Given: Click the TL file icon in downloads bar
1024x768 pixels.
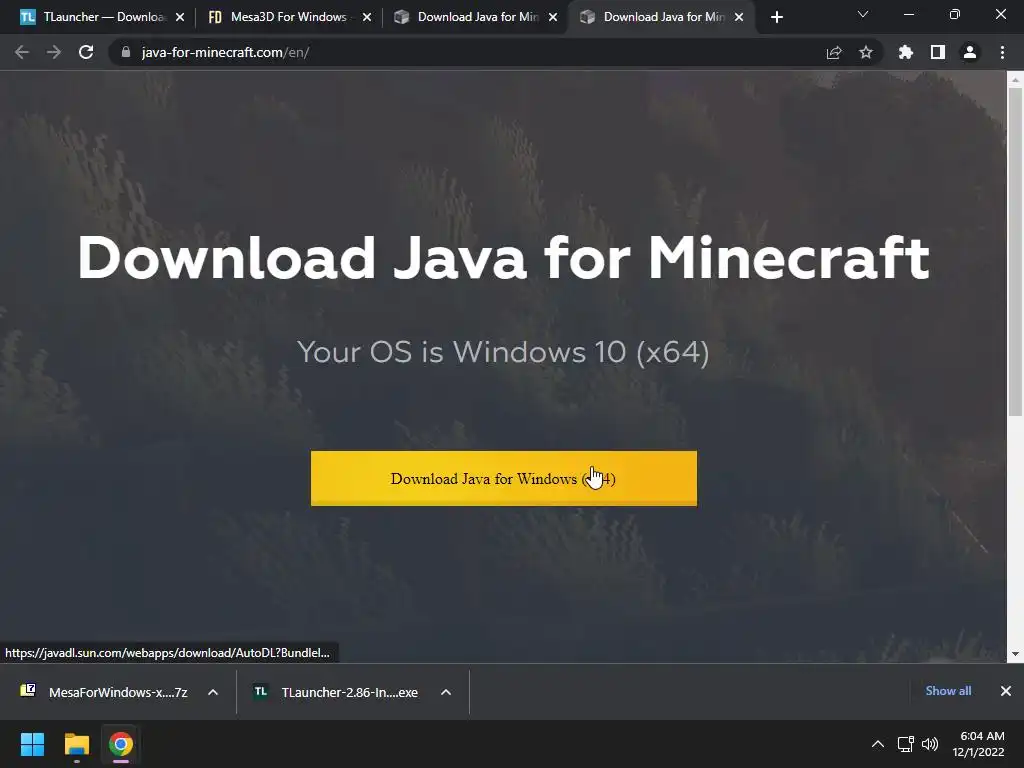Looking at the screenshot, I should [x=261, y=692].
